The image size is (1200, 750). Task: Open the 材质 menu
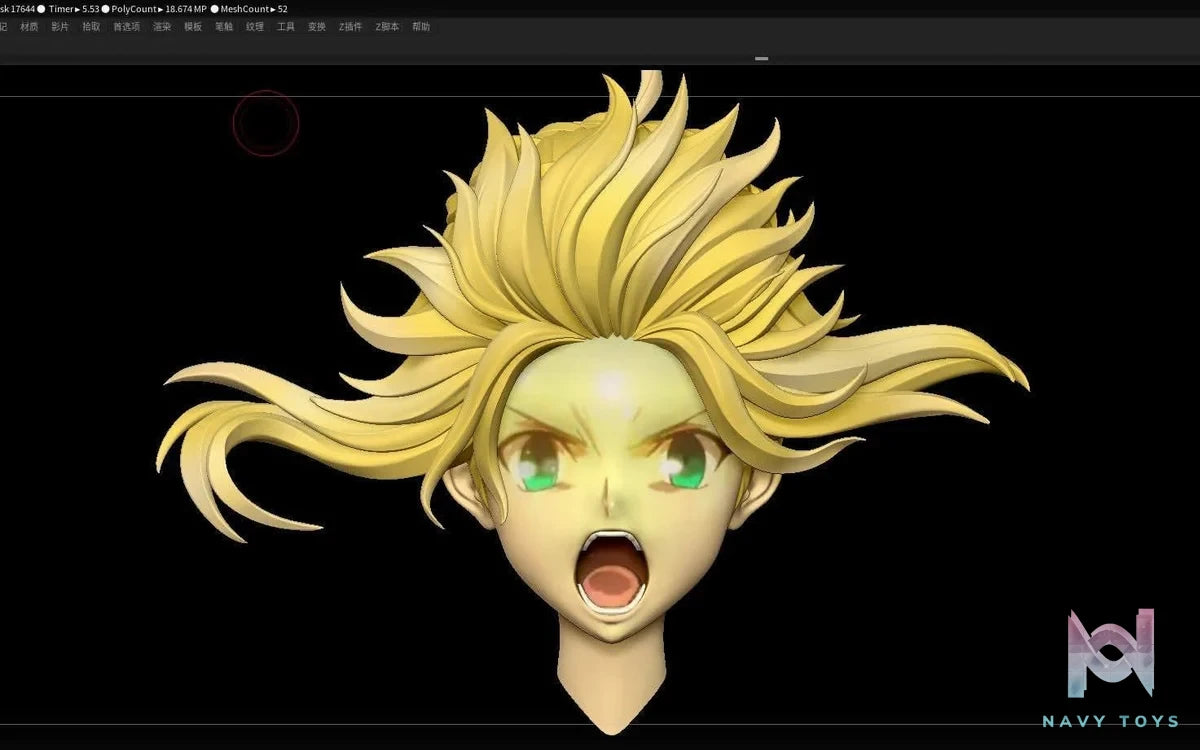click(x=29, y=27)
